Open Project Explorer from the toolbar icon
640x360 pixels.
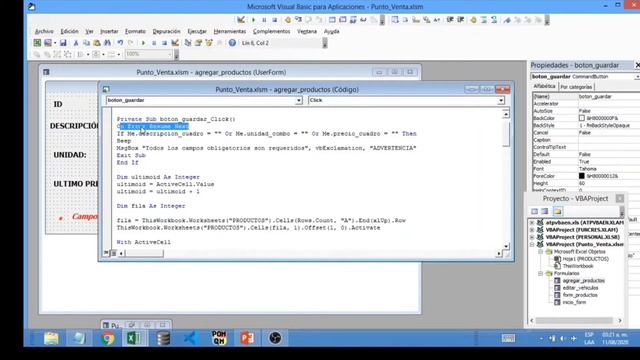188,43
